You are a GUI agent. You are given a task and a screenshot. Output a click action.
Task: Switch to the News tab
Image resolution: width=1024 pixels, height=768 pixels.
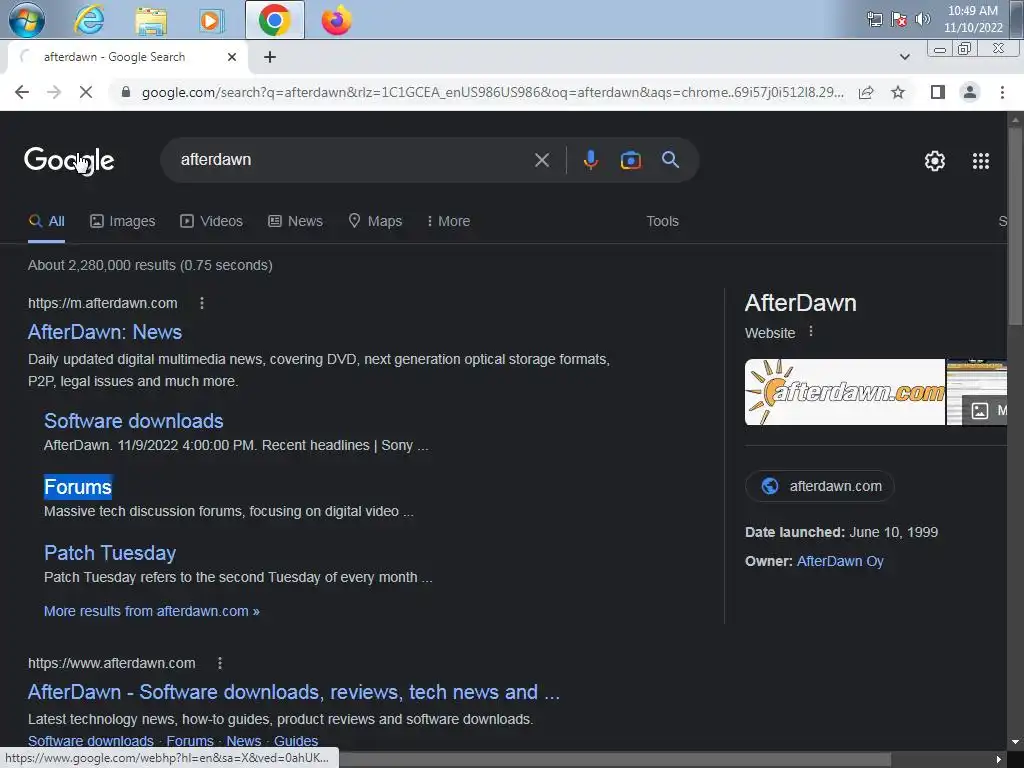point(295,221)
